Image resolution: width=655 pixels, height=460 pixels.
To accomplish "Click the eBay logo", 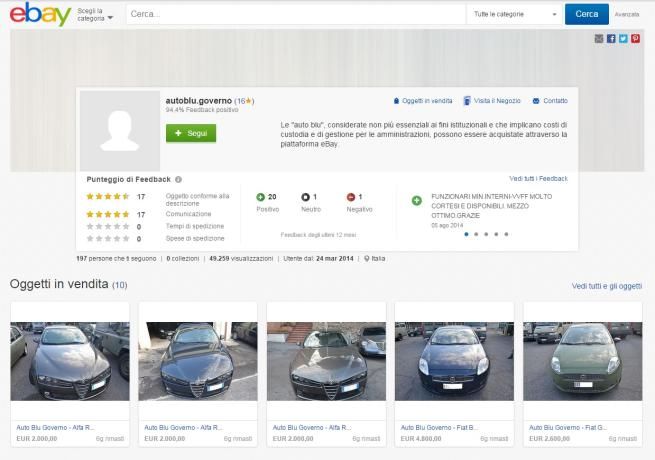I will 40,14.
